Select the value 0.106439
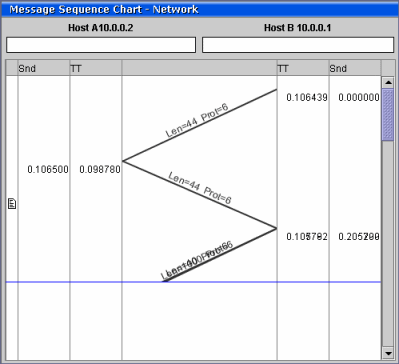The width and height of the screenshot is (399, 364). click(307, 97)
